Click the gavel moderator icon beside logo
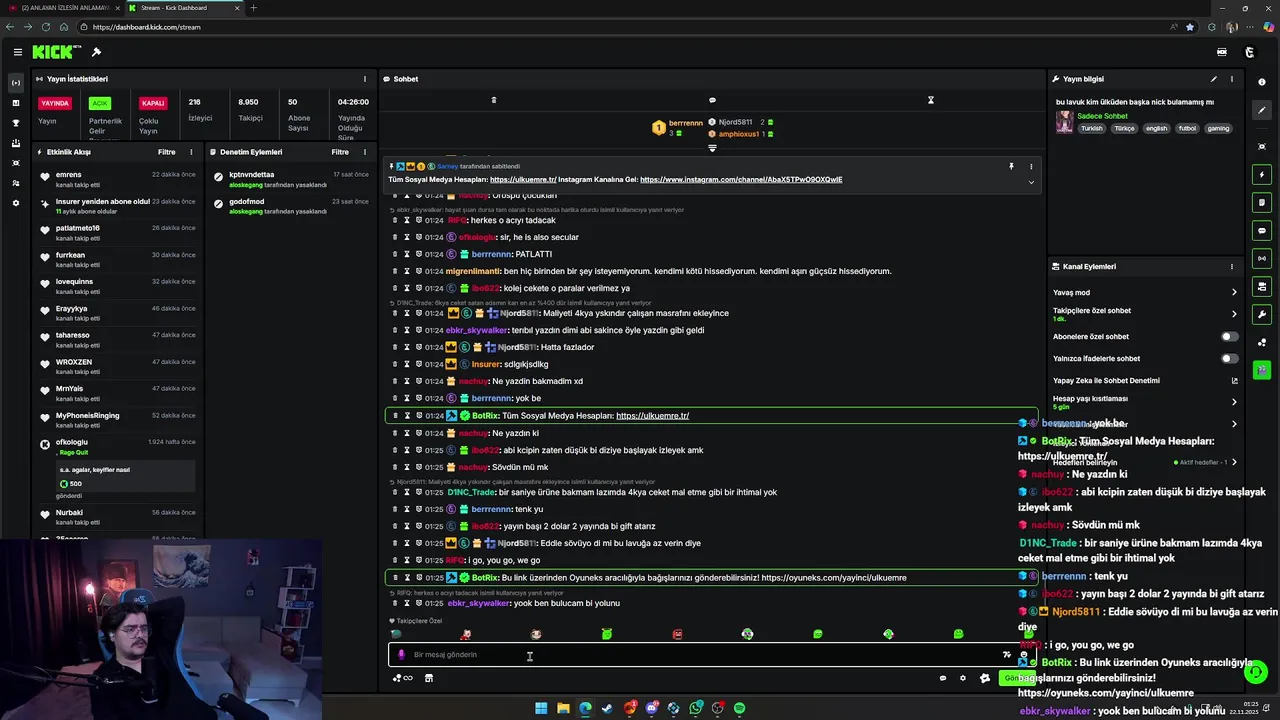Screen dimensions: 1280x720 (96, 52)
